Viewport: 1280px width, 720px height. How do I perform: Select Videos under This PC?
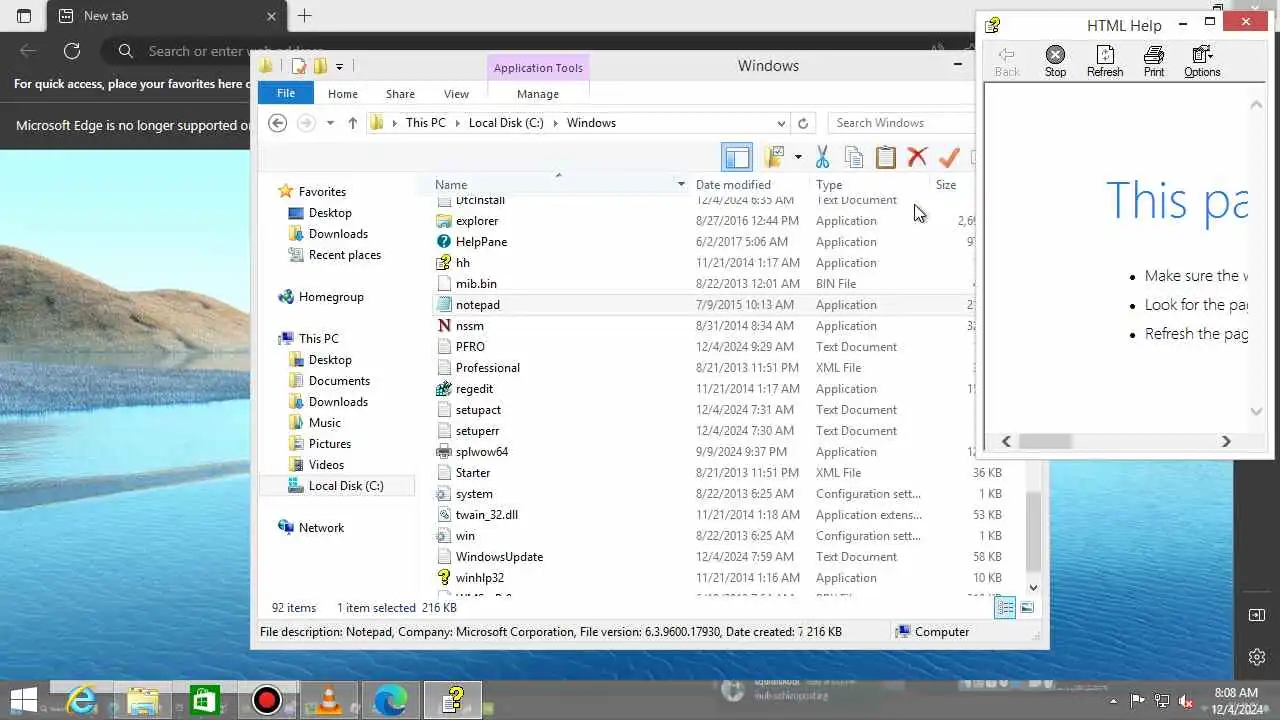[326, 465]
